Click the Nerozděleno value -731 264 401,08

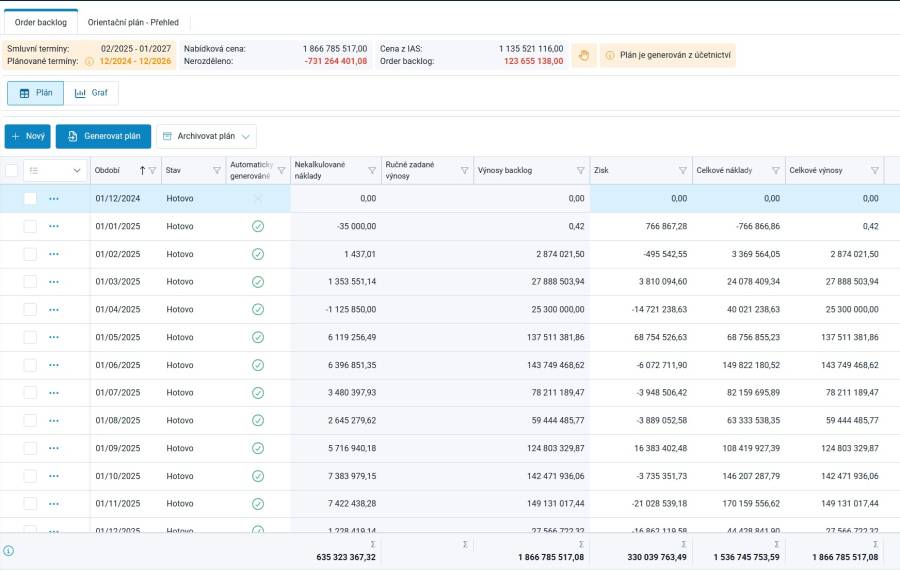coord(336,61)
